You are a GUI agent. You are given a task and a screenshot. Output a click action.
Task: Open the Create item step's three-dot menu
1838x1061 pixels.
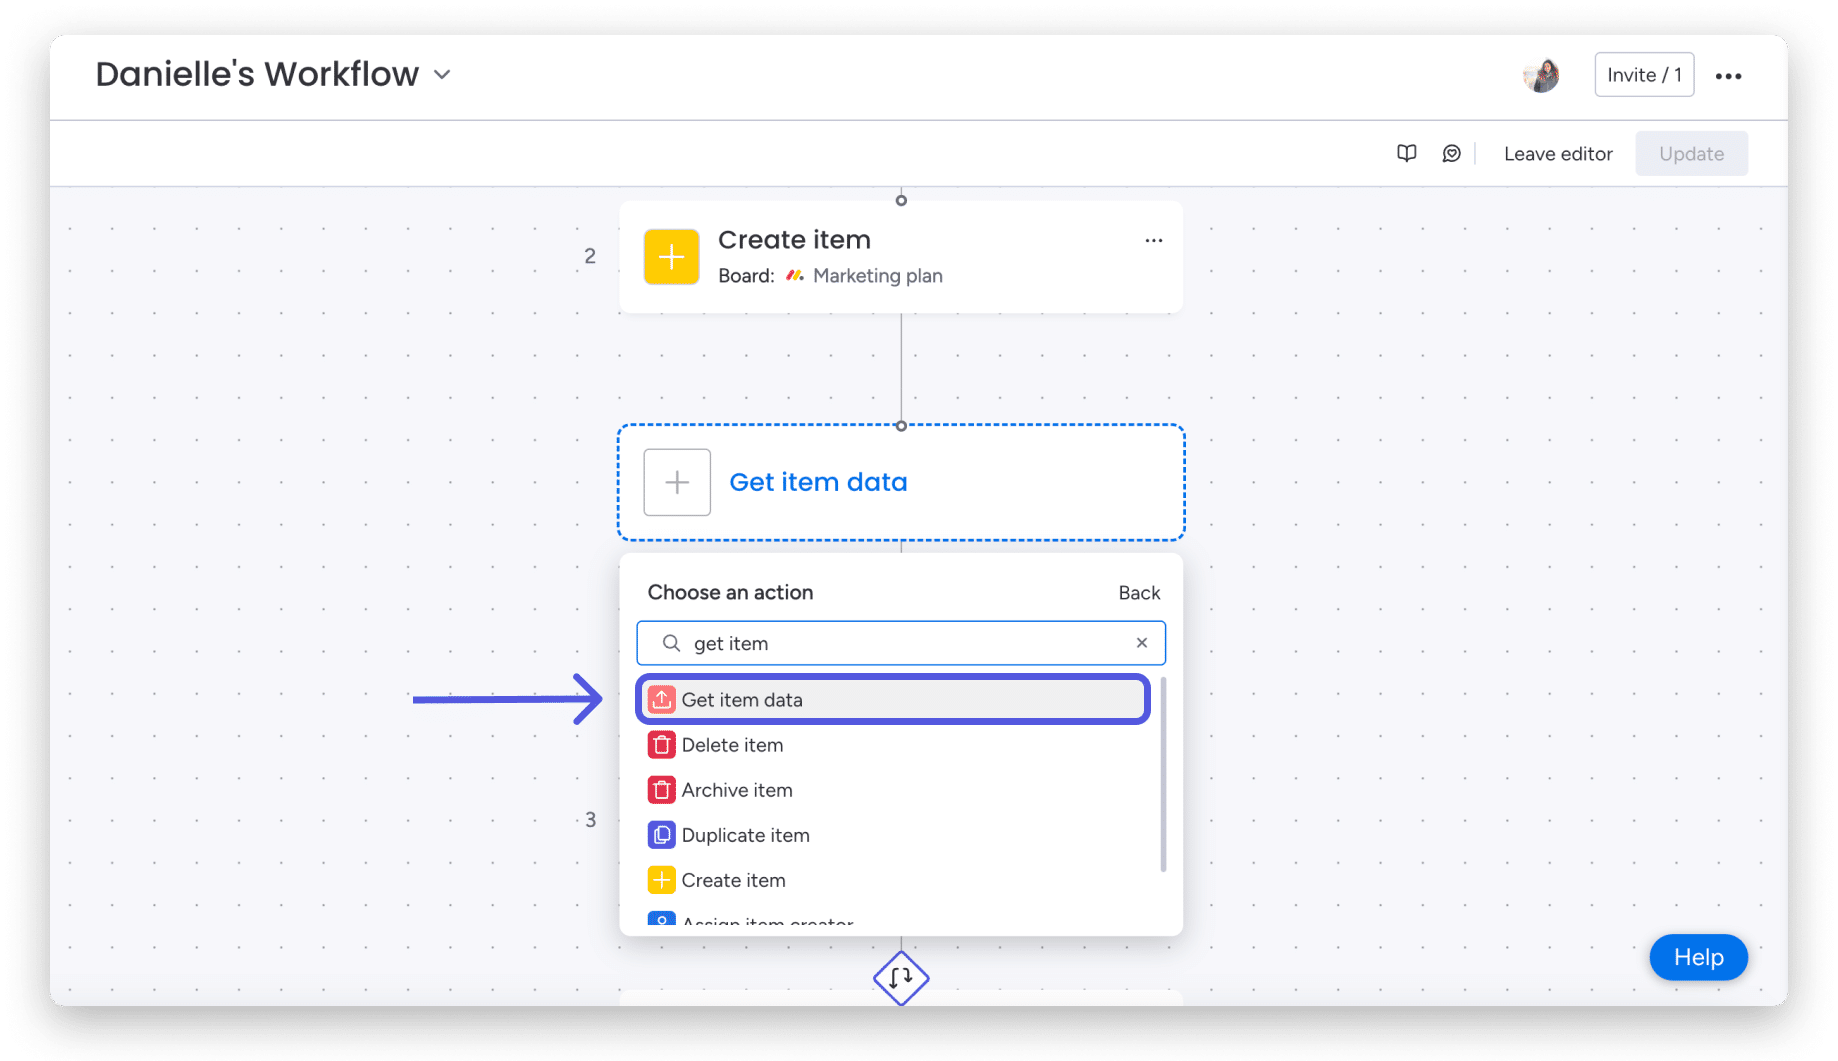(x=1153, y=240)
